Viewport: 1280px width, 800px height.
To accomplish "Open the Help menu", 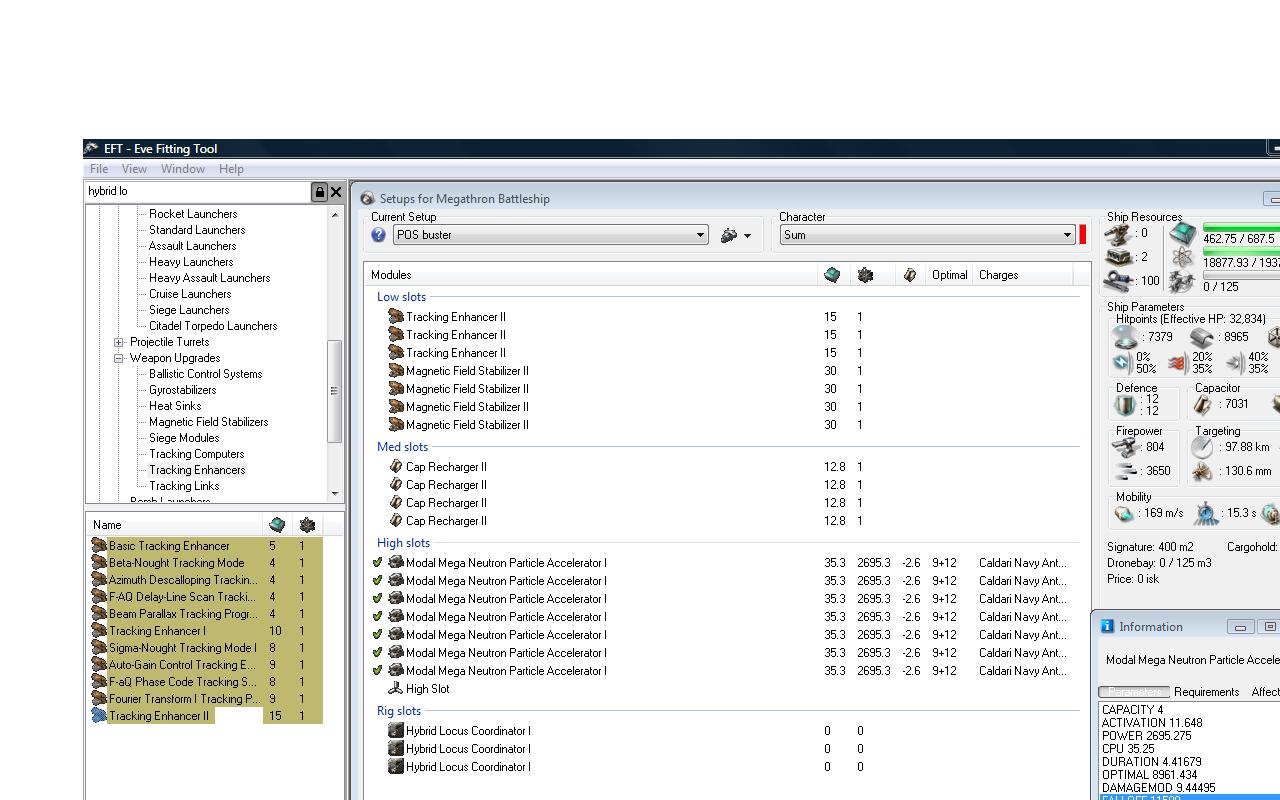I will pos(231,169).
